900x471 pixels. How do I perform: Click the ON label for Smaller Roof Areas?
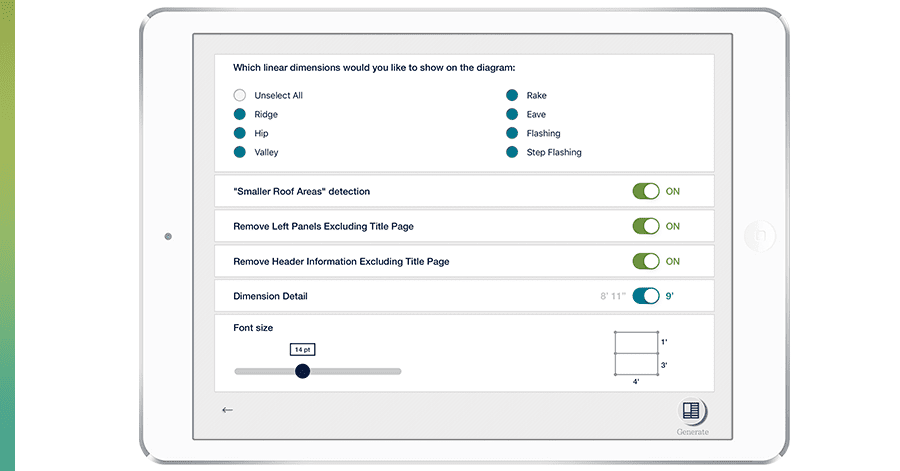(x=673, y=191)
